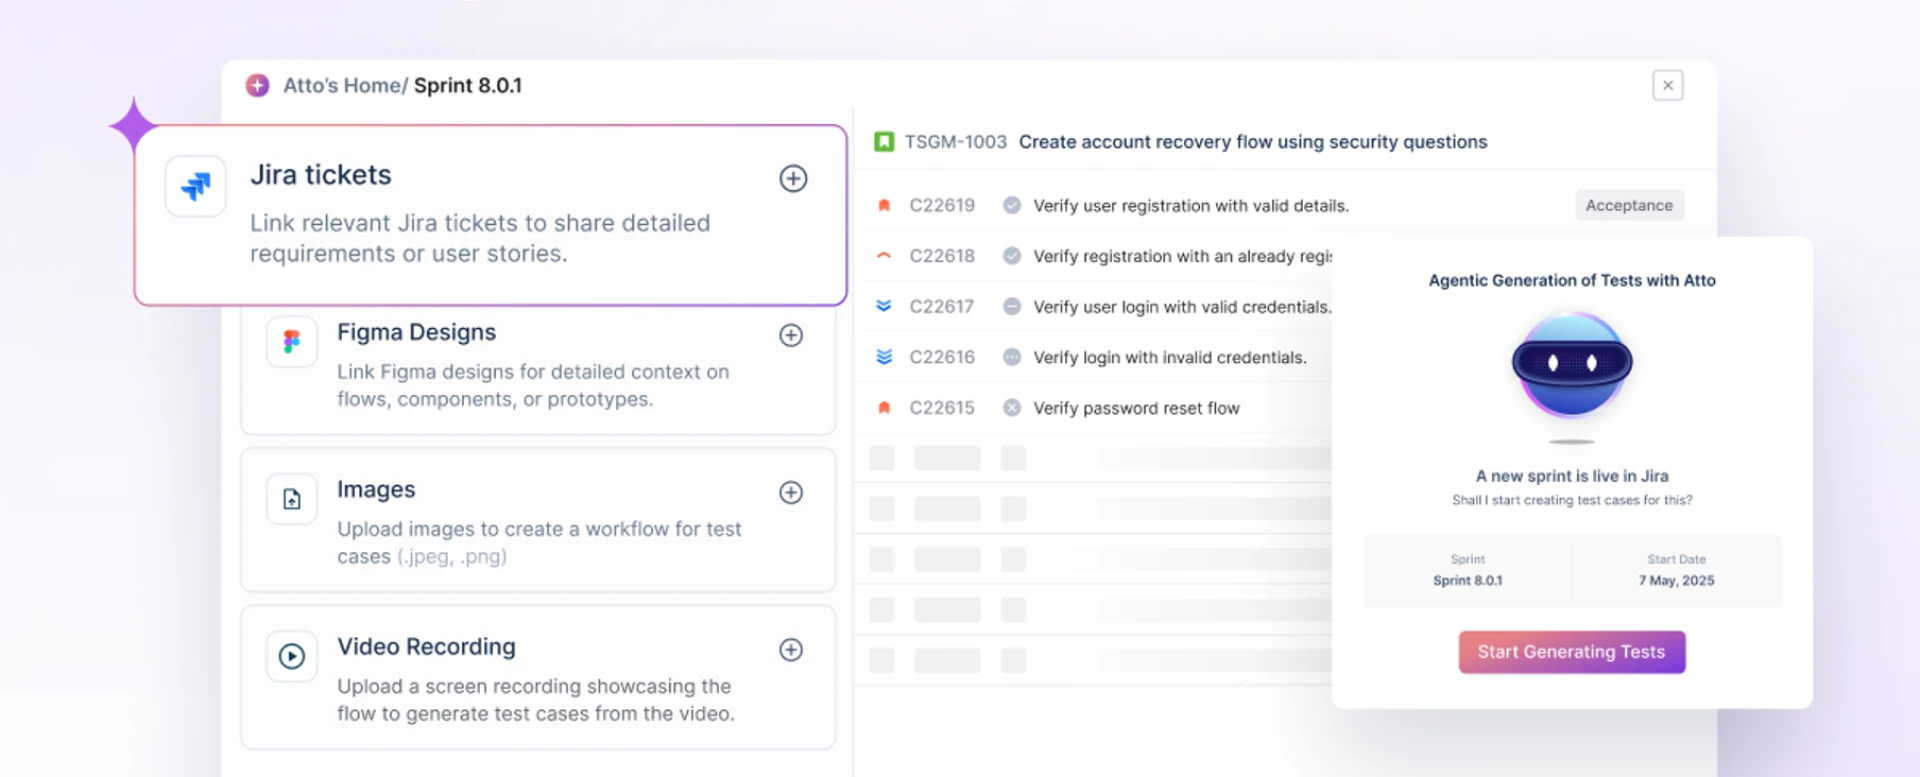Viewport: 1920px width, 777px height.
Task: Click the priority icon for C22619
Action: (x=884, y=205)
